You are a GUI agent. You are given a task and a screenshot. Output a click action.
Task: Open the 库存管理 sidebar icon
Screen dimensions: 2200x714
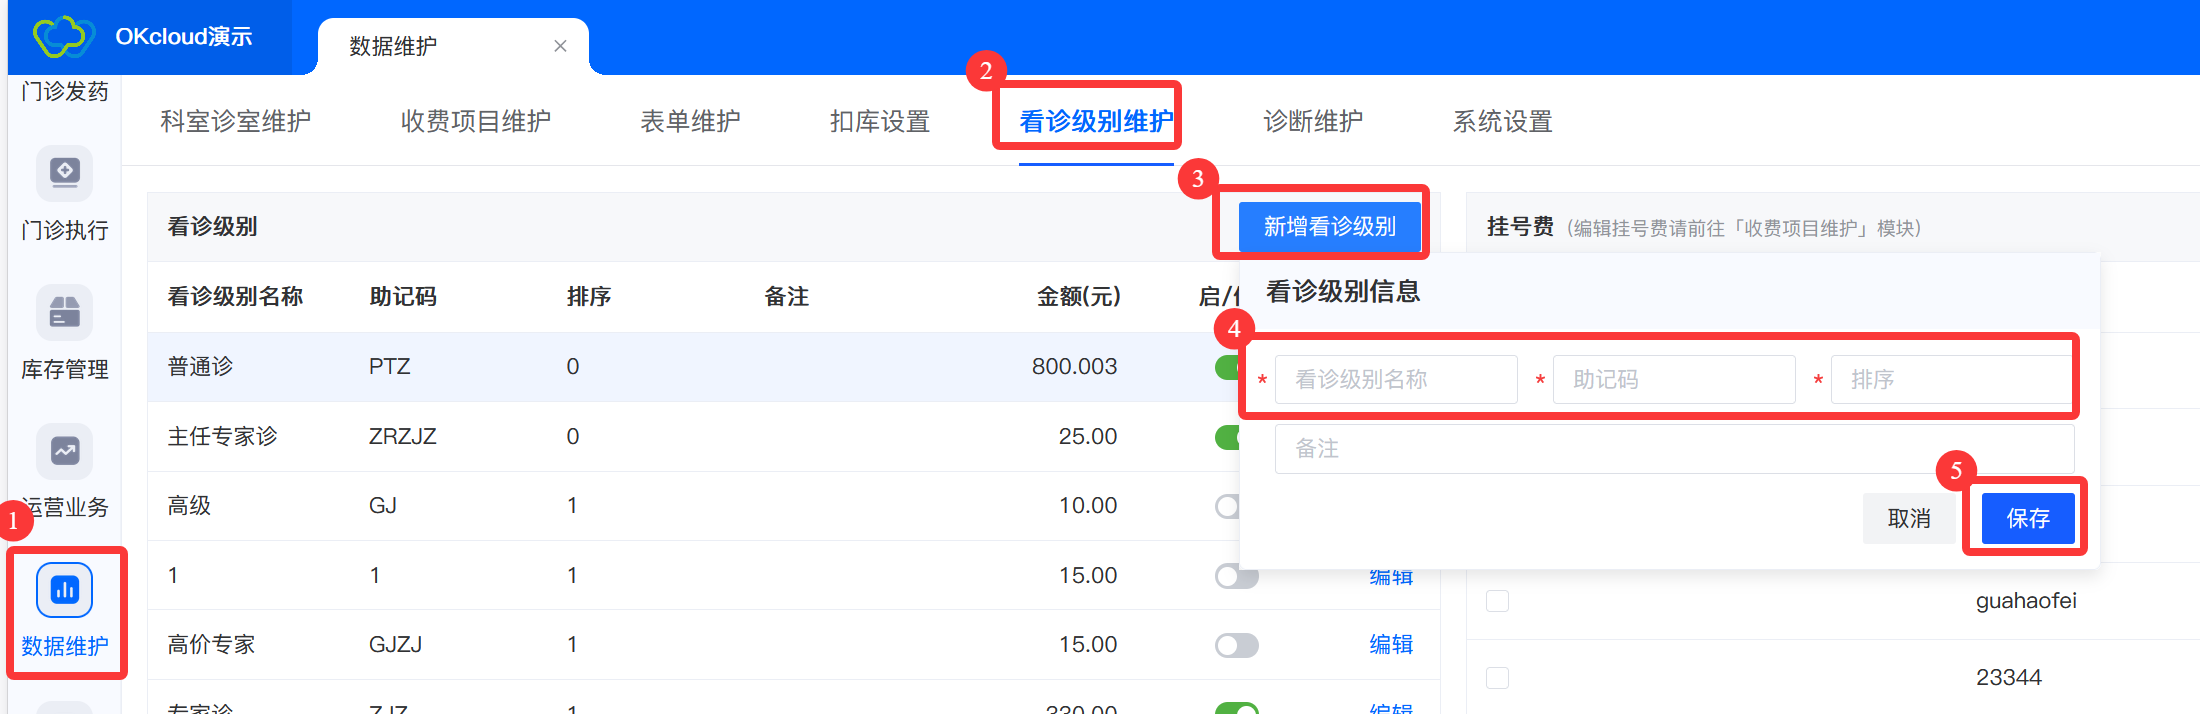pos(65,312)
